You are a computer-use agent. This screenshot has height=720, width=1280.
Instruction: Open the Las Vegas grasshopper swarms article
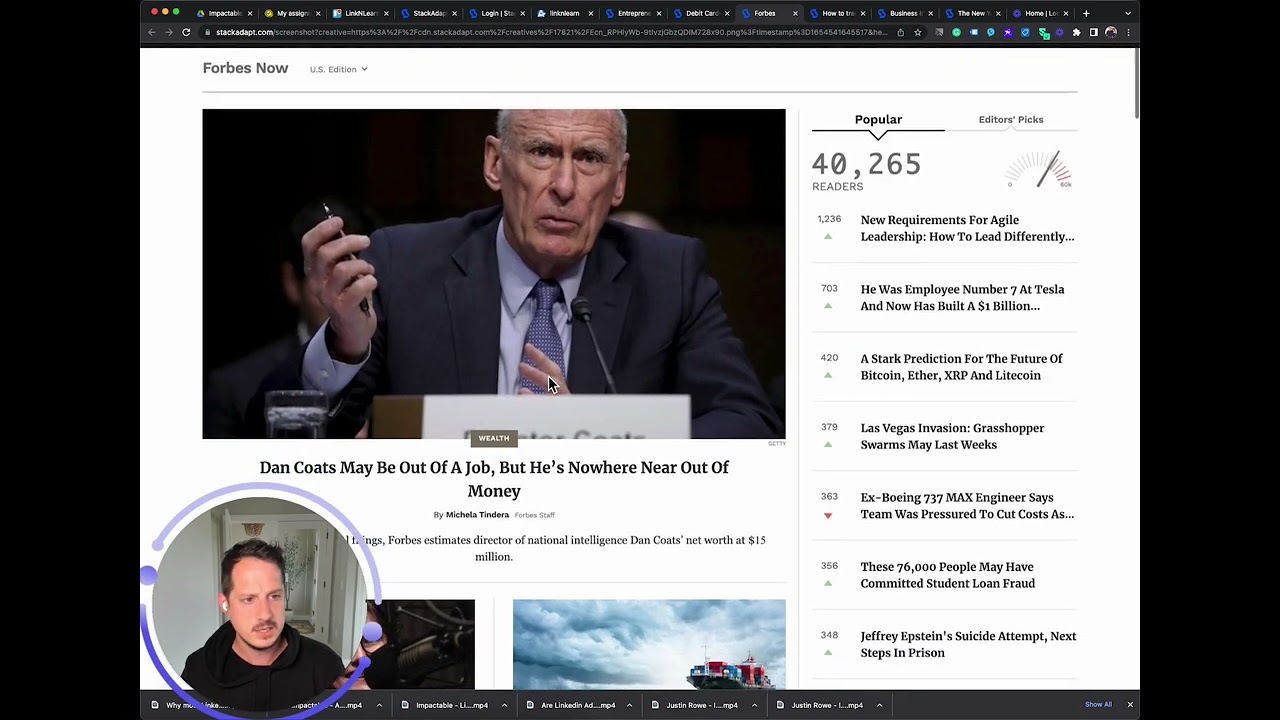pos(952,436)
